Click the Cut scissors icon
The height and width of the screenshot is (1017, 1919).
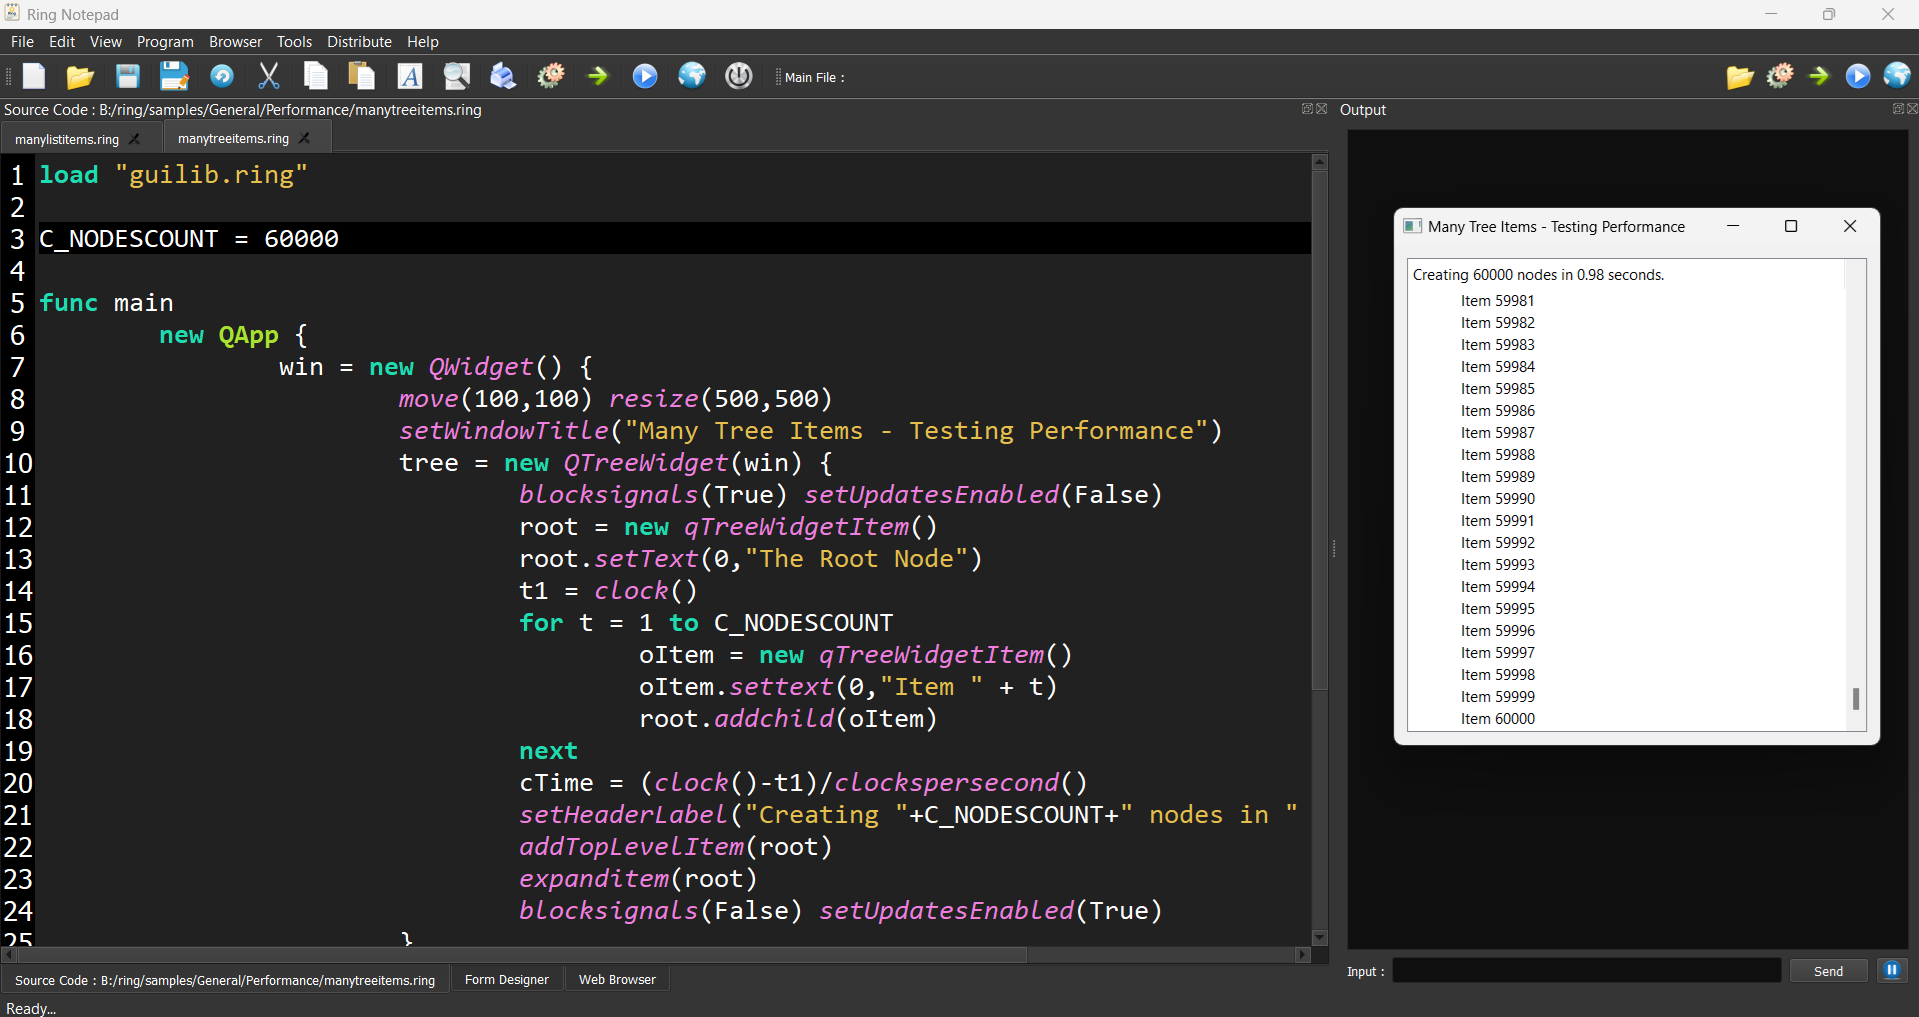click(x=269, y=77)
